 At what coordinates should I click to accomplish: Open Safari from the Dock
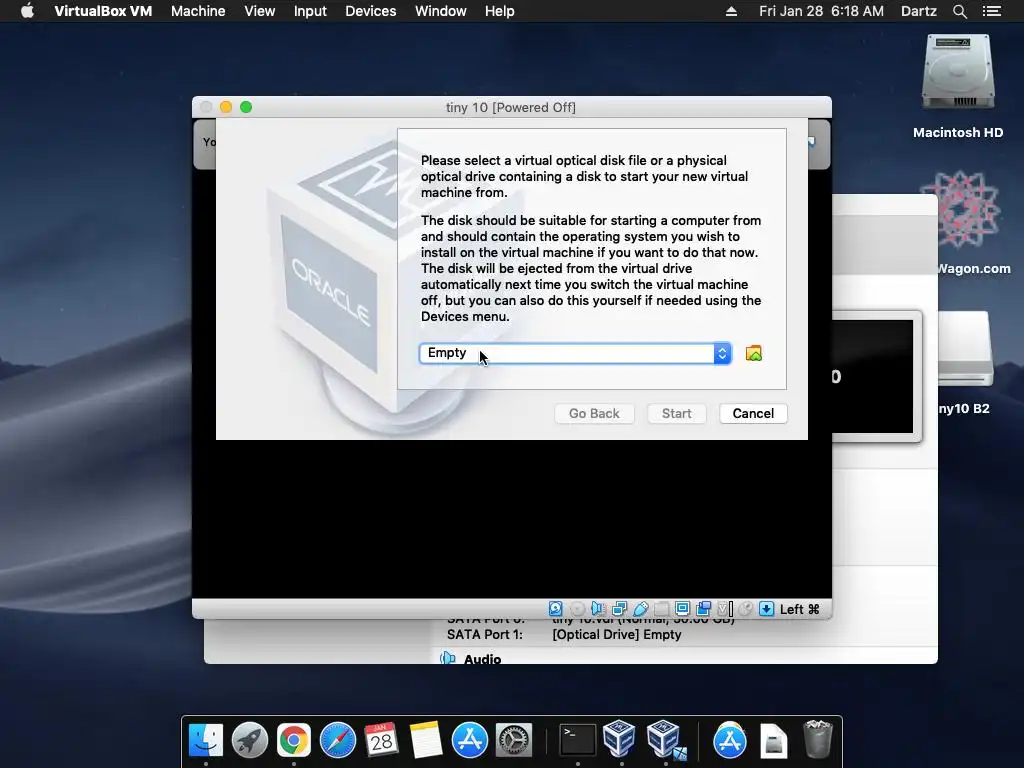click(x=338, y=740)
